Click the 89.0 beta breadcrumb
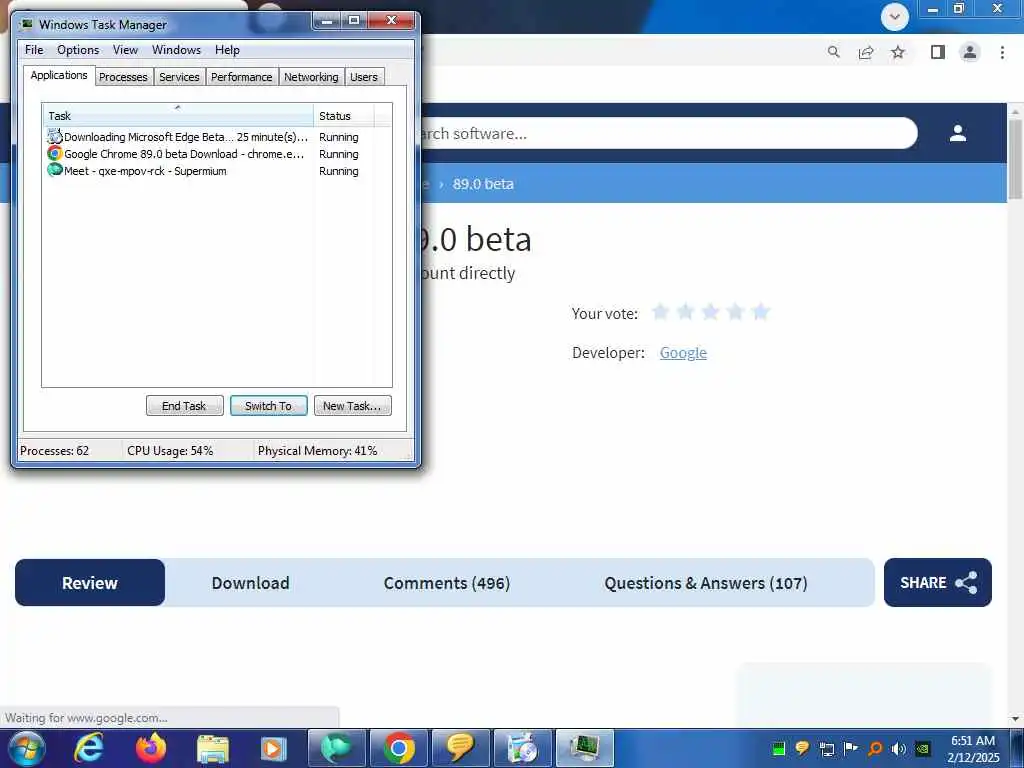The image size is (1024, 768). [483, 184]
